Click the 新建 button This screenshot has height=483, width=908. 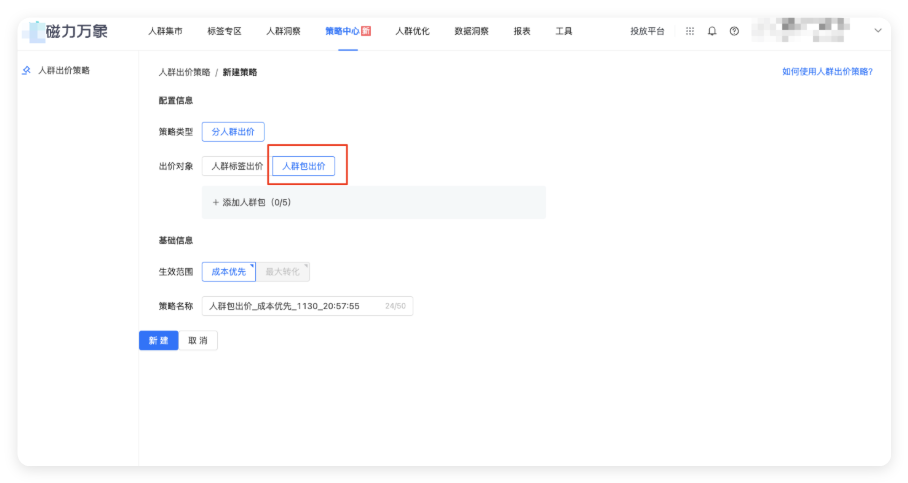pyautogui.click(x=159, y=341)
